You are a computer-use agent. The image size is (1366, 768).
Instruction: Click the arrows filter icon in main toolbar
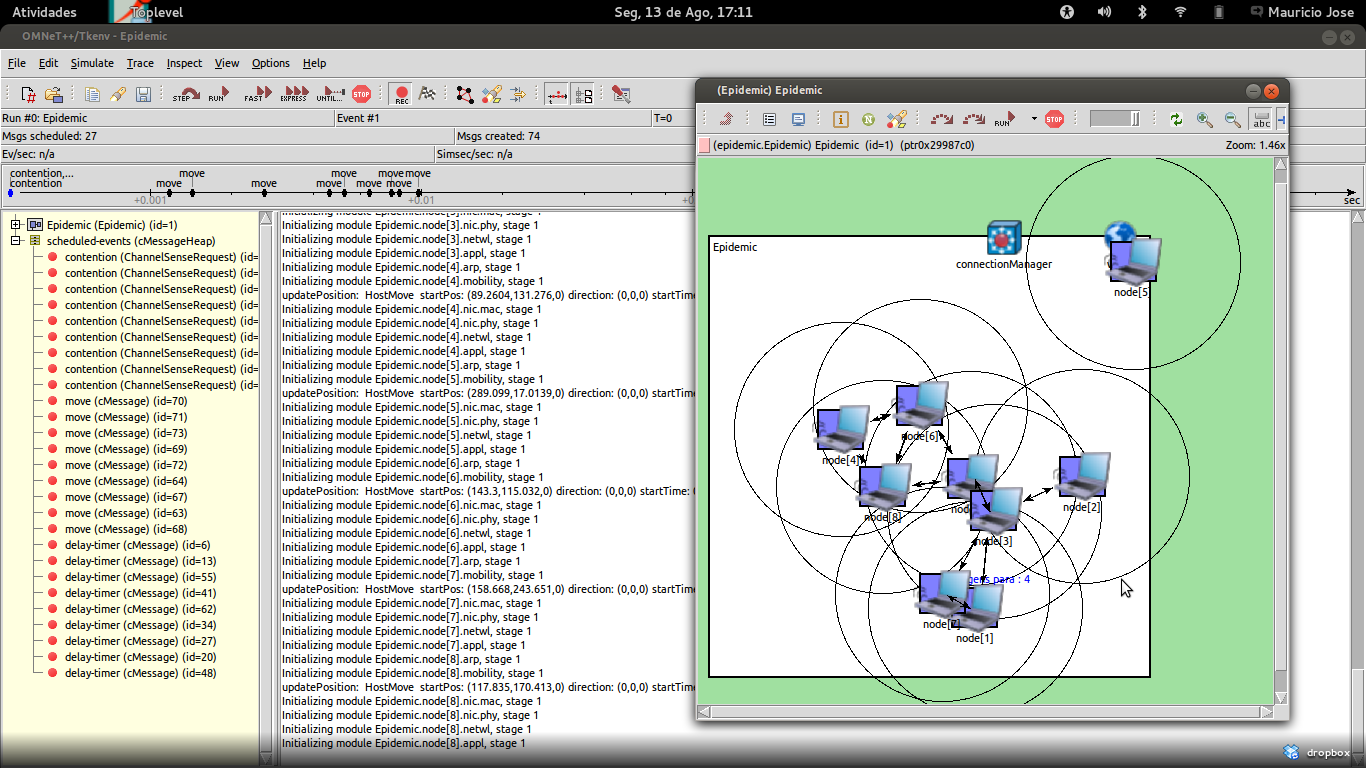tap(517, 94)
